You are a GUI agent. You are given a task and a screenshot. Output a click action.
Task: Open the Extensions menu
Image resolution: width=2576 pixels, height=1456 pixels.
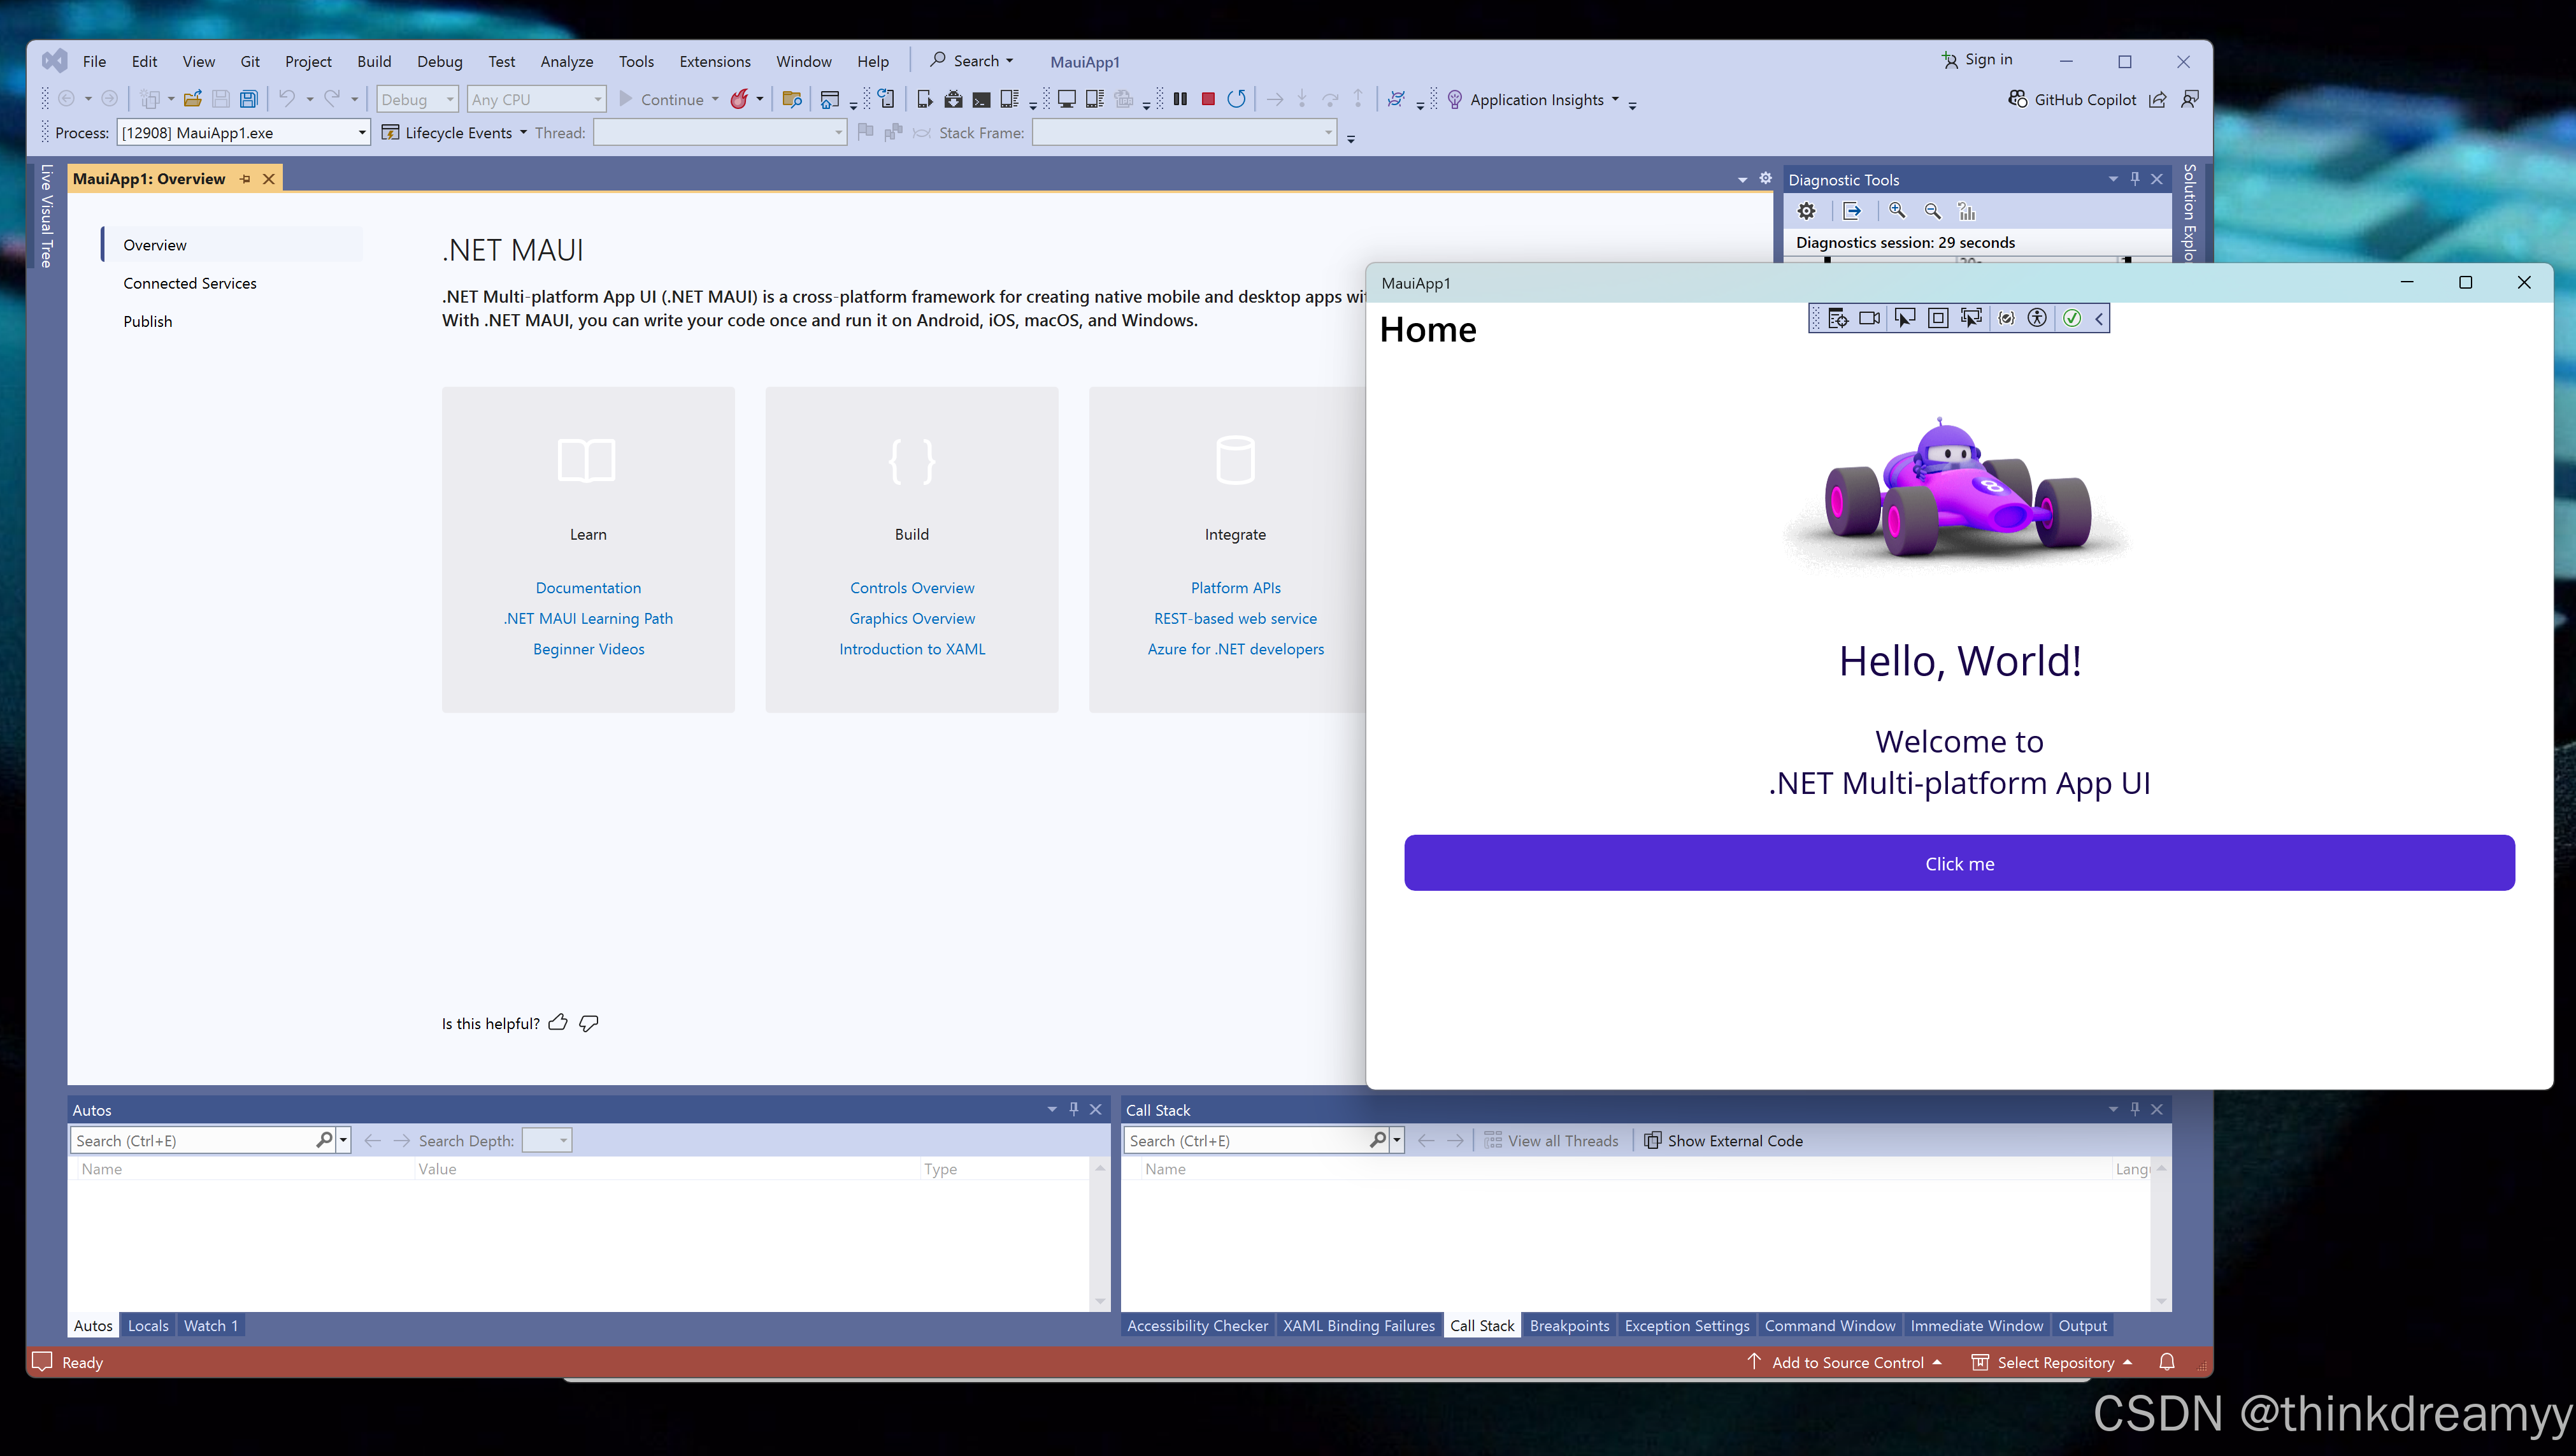(x=714, y=61)
